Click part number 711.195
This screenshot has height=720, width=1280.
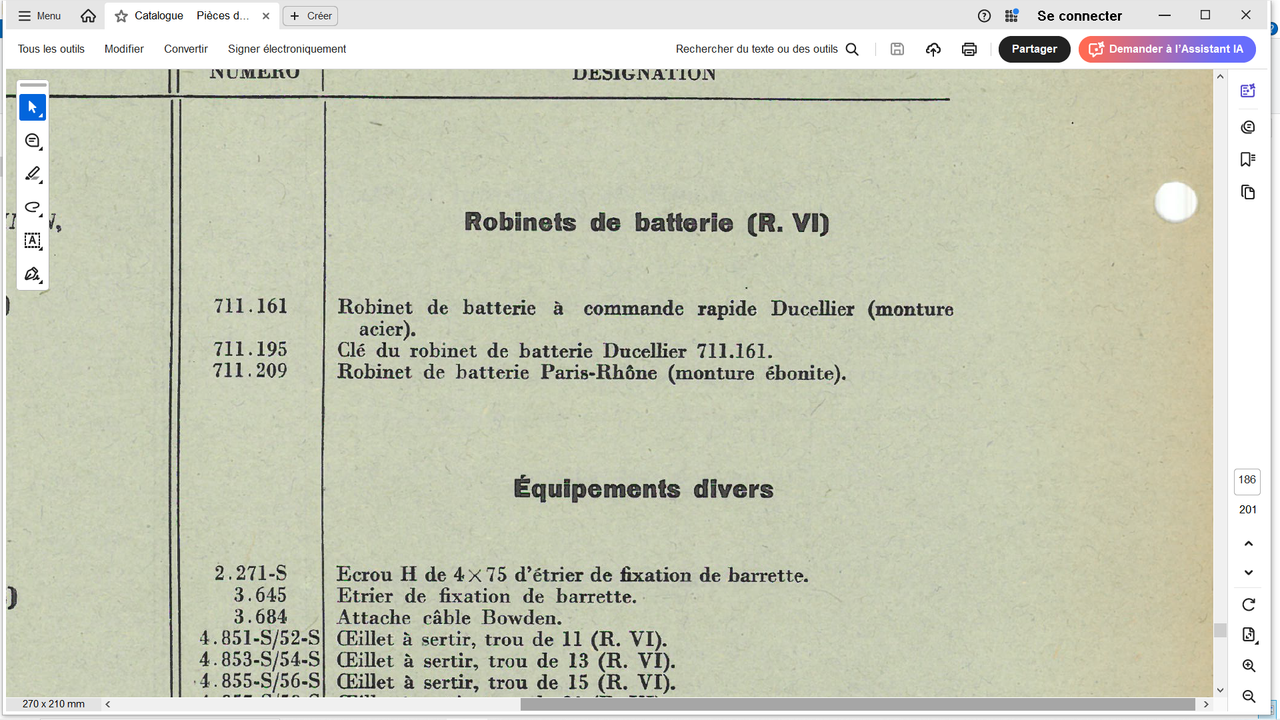coord(250,349)
